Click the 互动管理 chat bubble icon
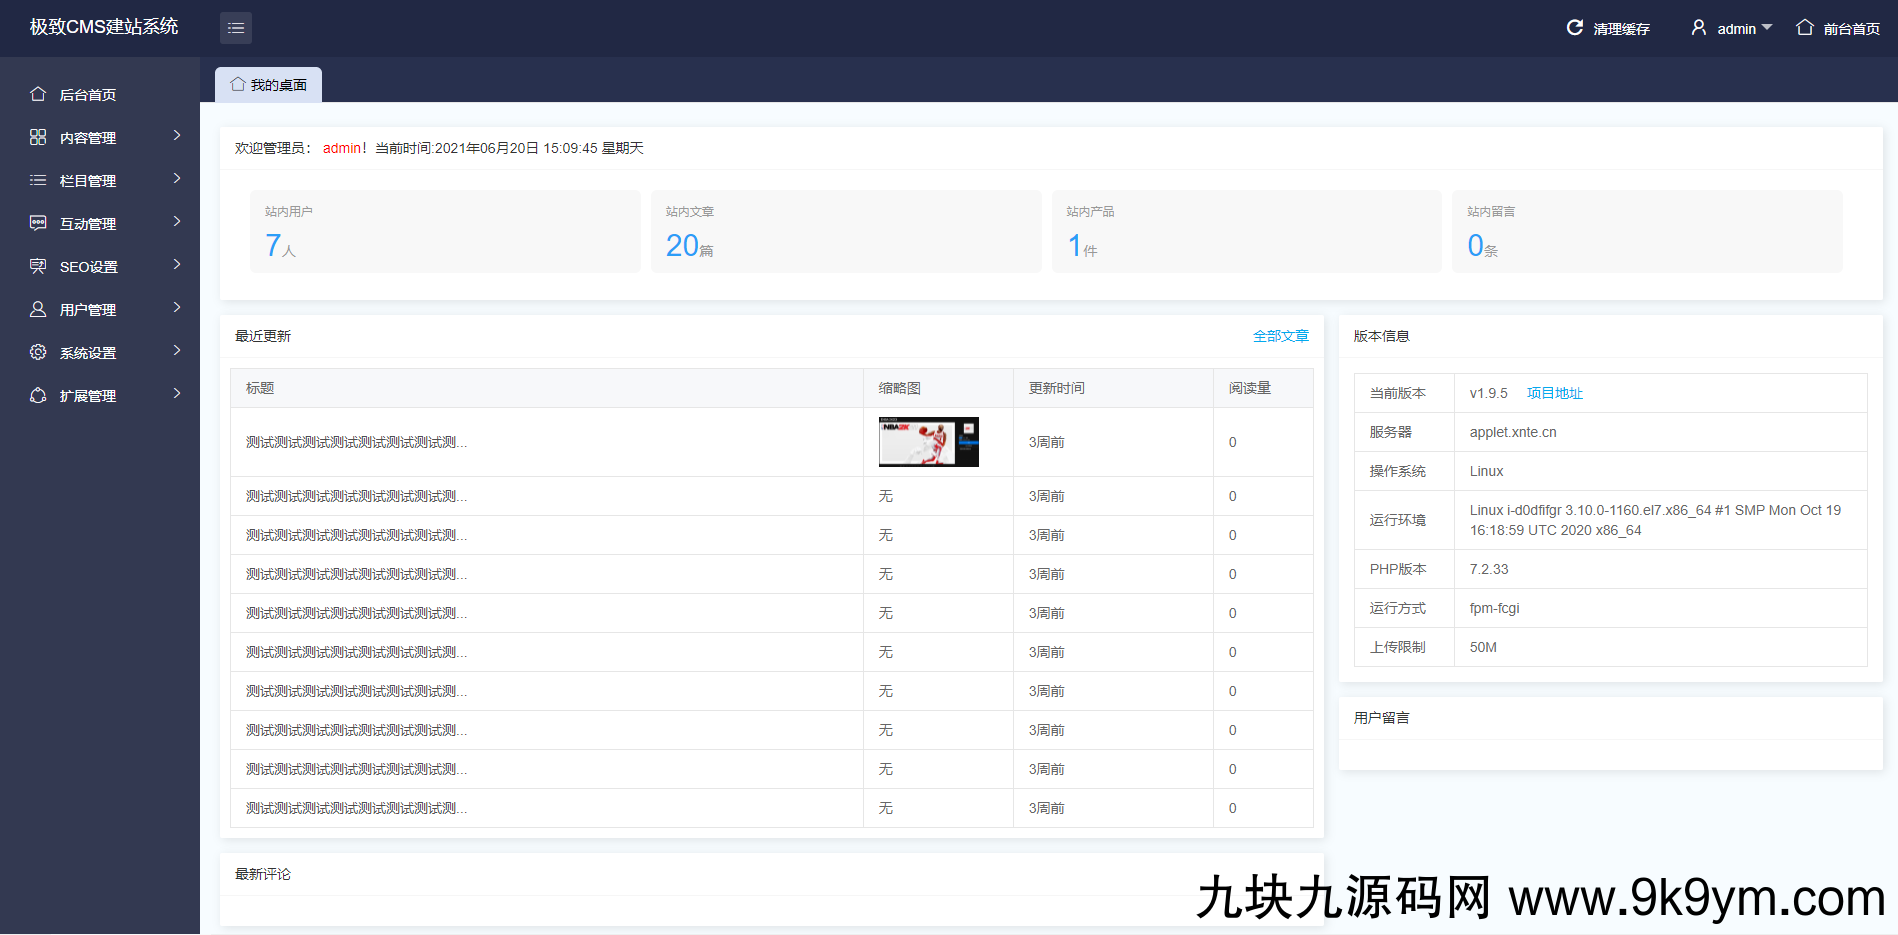This screenshot has width=1898, height=935. (x=38, y=223)
